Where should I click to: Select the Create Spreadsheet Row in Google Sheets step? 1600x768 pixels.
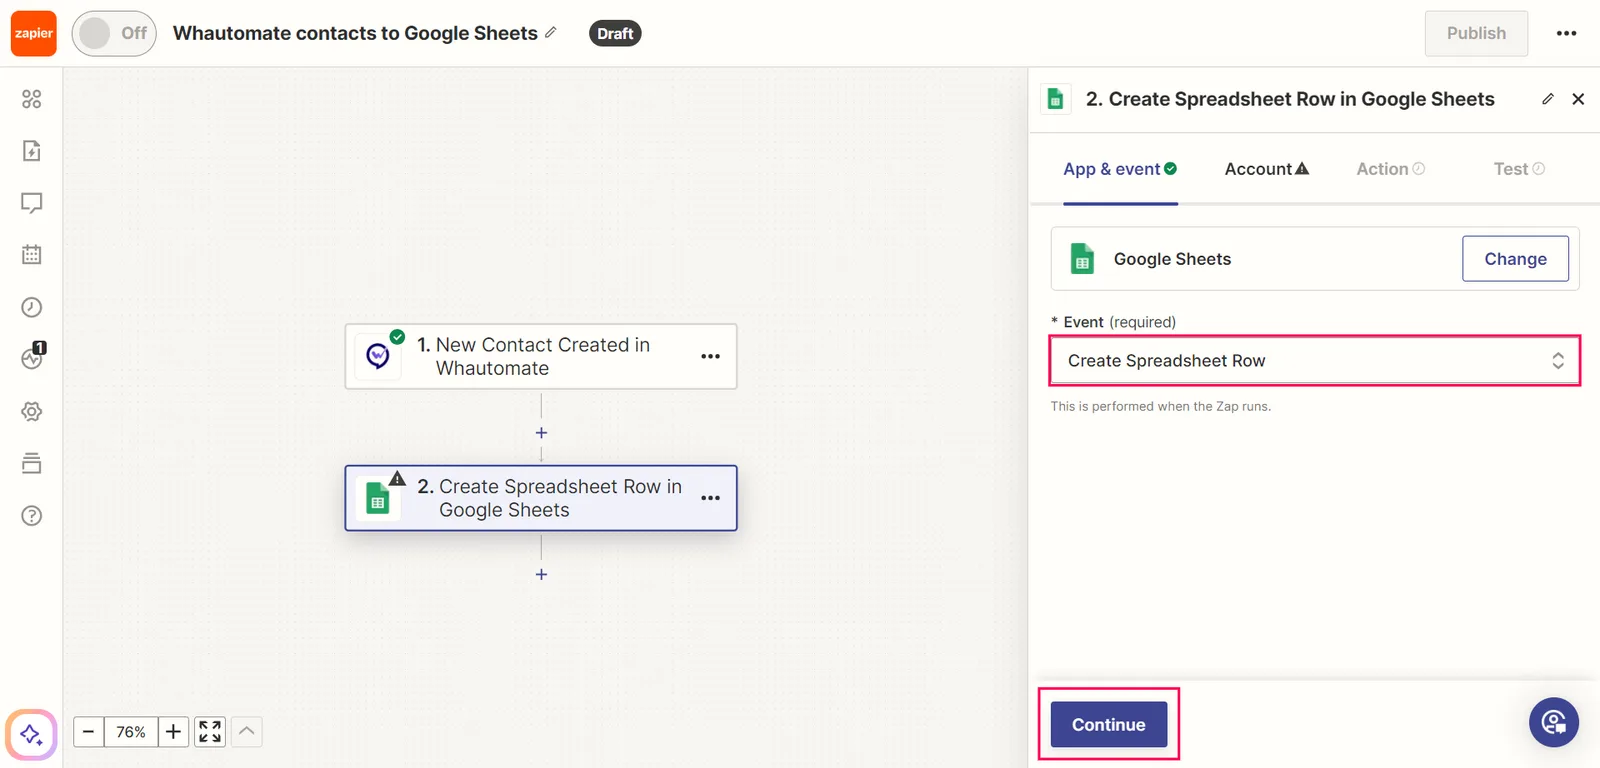541,498
